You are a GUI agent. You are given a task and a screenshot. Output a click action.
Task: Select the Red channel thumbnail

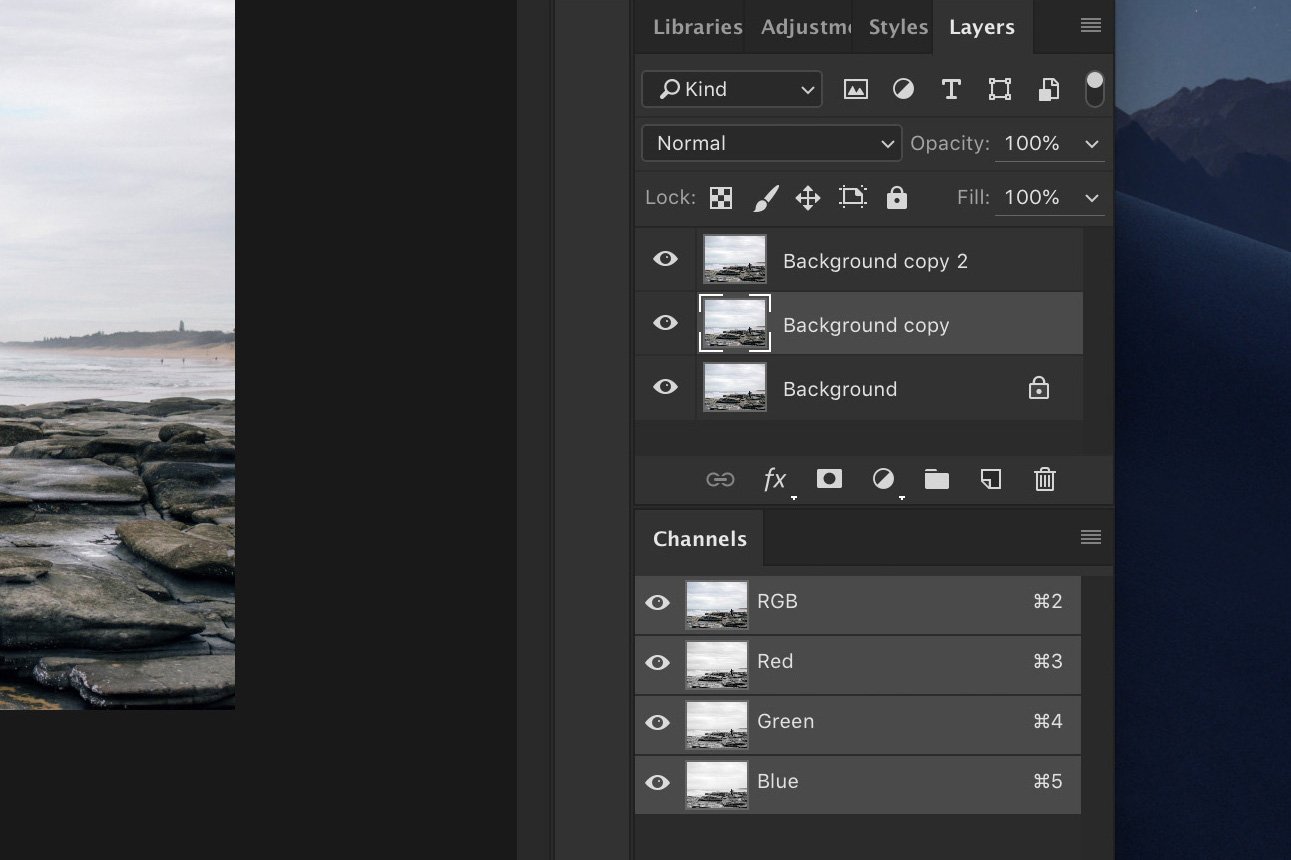tap(716, 663)
